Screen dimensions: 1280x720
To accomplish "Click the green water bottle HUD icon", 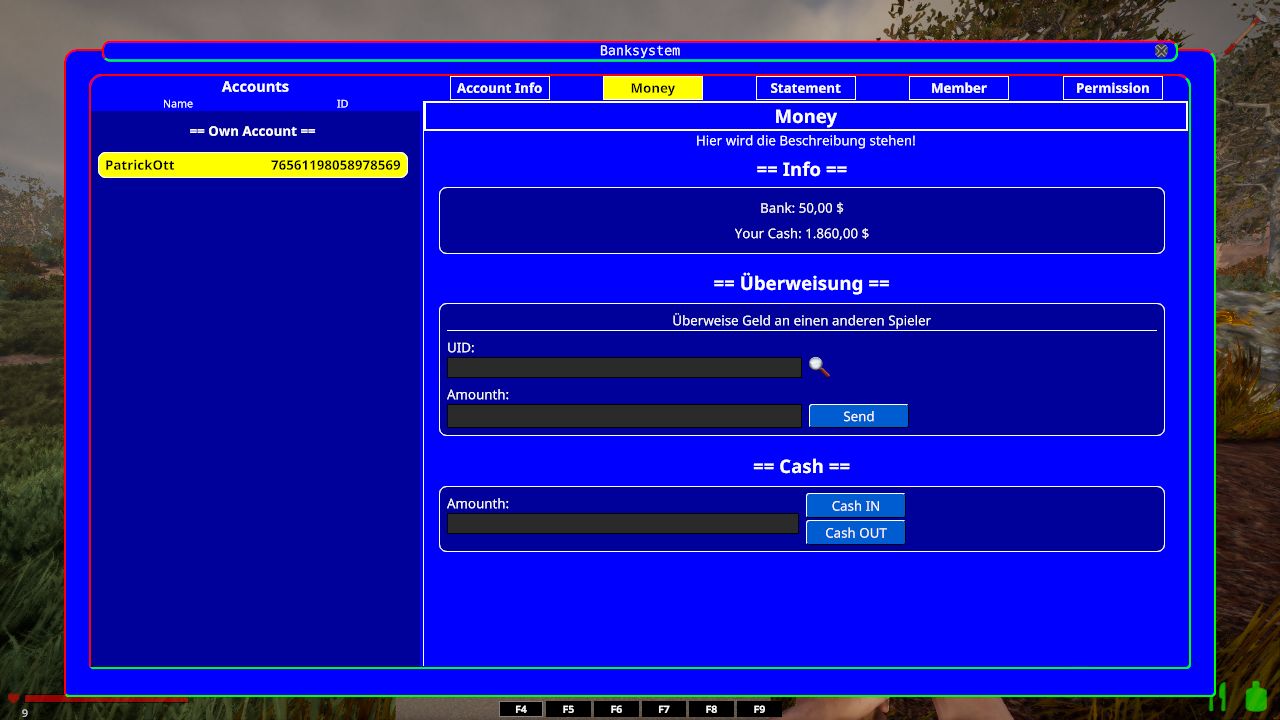I will click(x=1255, y=695).
